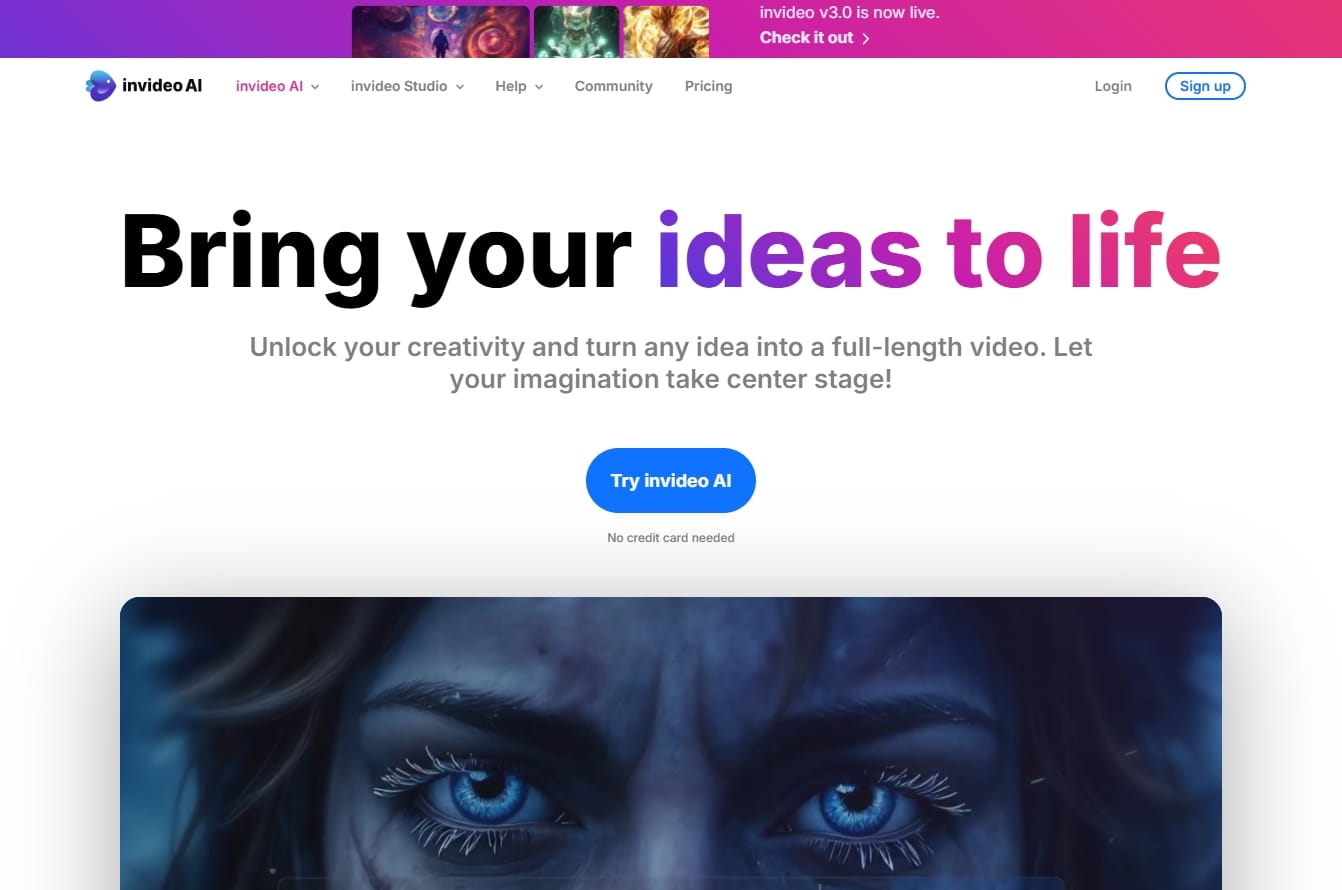Open the green robot banner thumbnail
Image resolution: width=1342 pixels, height=890 pixels.
[576, 32]
